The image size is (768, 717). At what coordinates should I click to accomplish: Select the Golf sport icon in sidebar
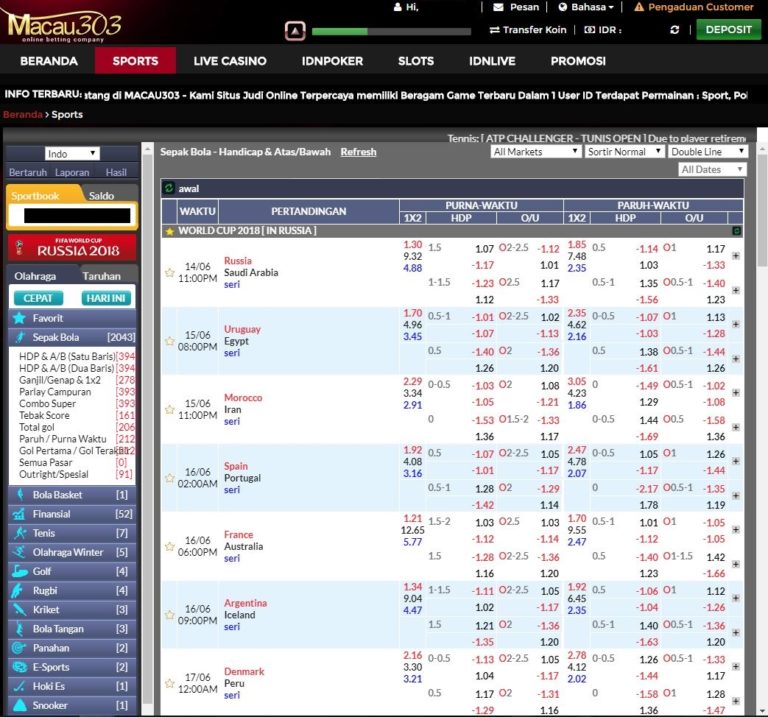19,571
